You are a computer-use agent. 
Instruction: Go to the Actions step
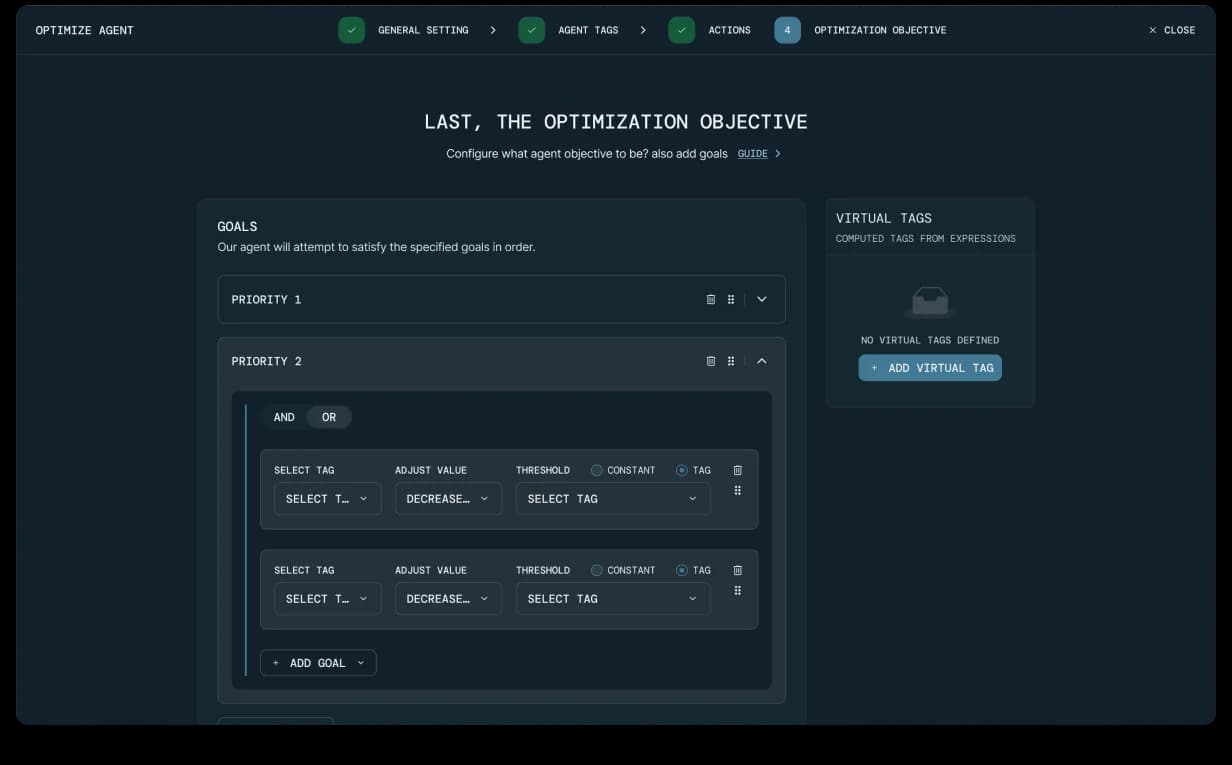click(729, 30)
